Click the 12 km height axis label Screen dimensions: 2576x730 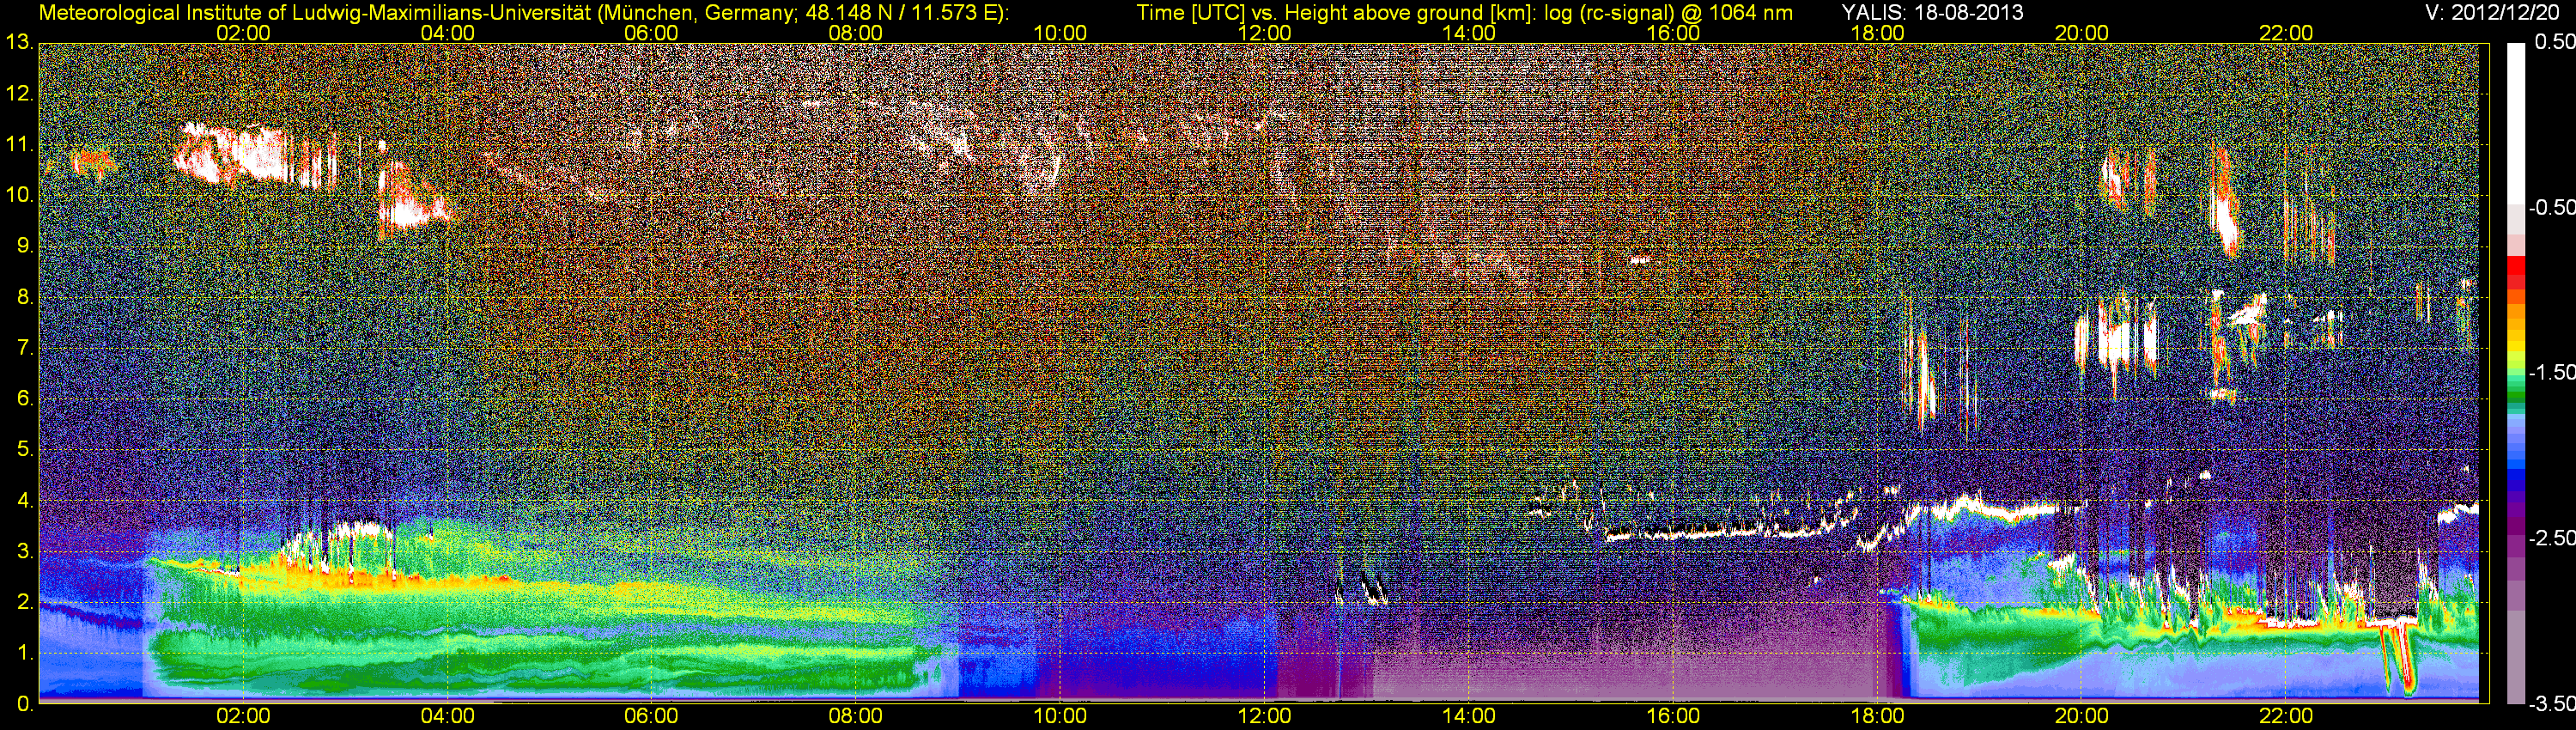19,94
